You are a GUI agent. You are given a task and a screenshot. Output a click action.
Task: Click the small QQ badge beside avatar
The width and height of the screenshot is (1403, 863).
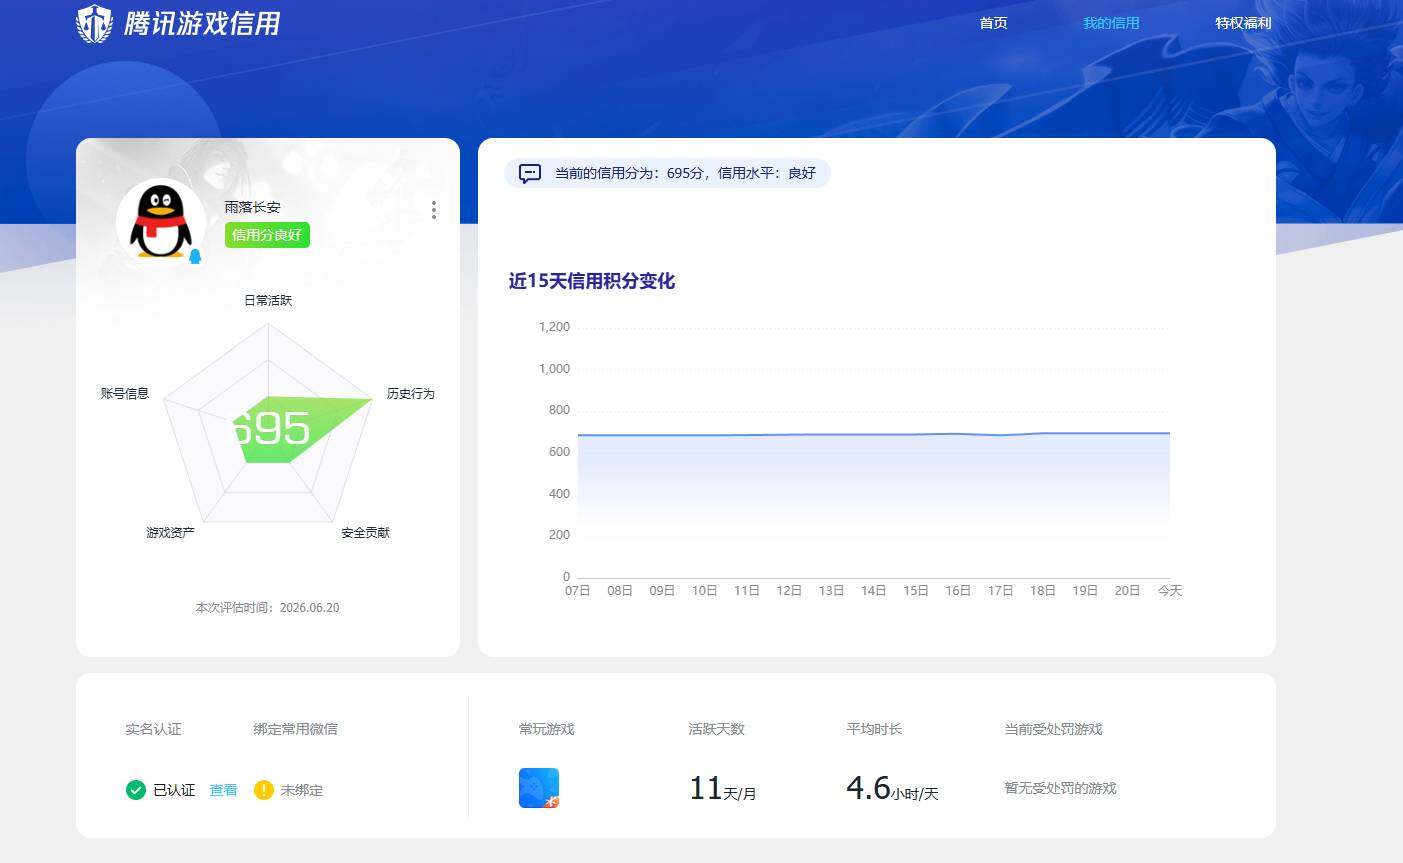195,257
